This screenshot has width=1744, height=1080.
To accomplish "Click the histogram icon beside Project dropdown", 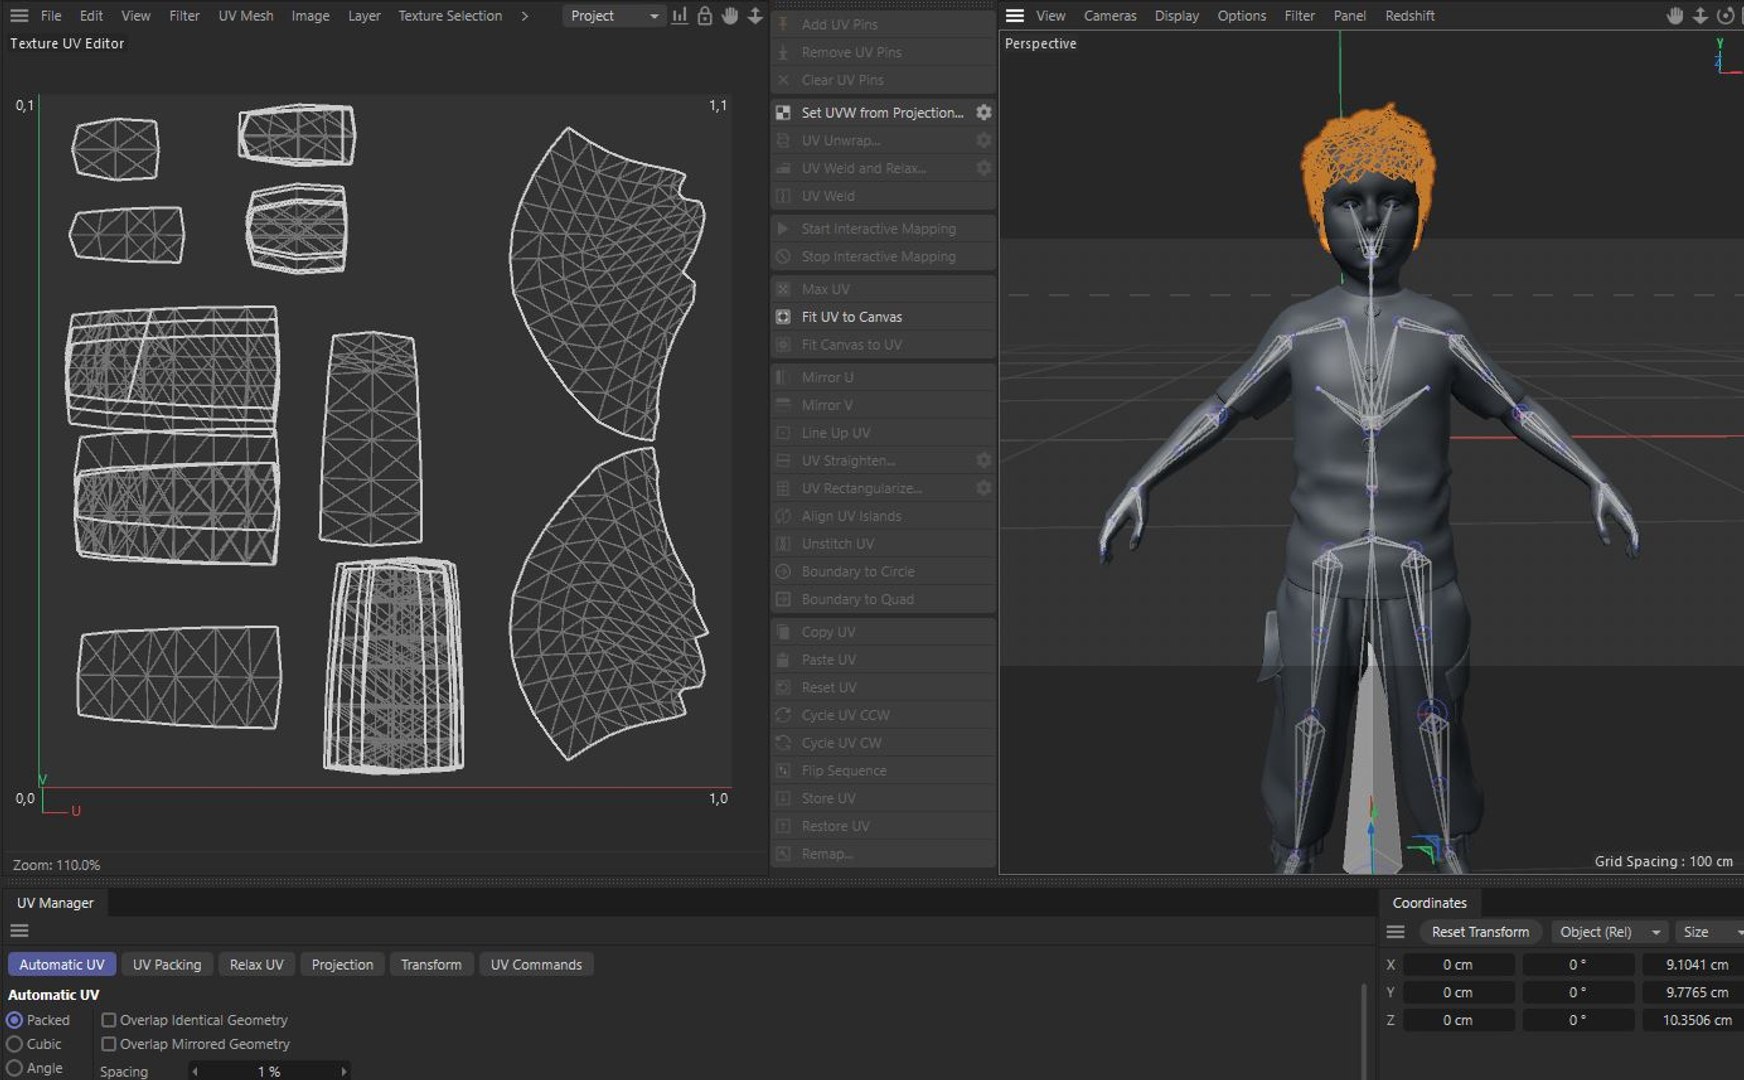I will pos(680,16).
